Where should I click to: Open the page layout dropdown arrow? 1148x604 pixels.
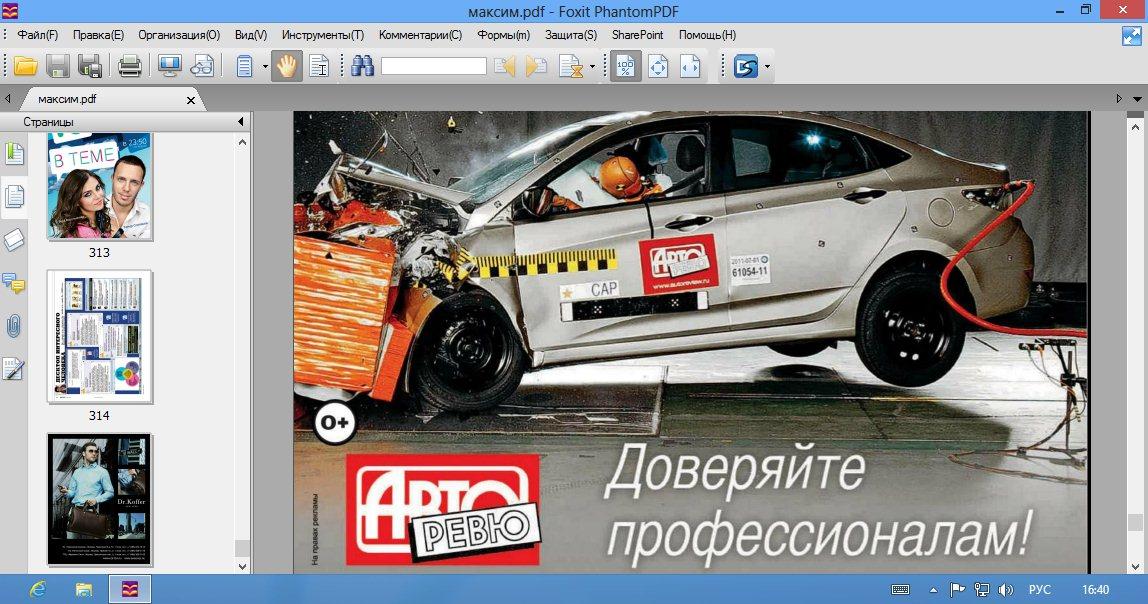pos(265,67)
